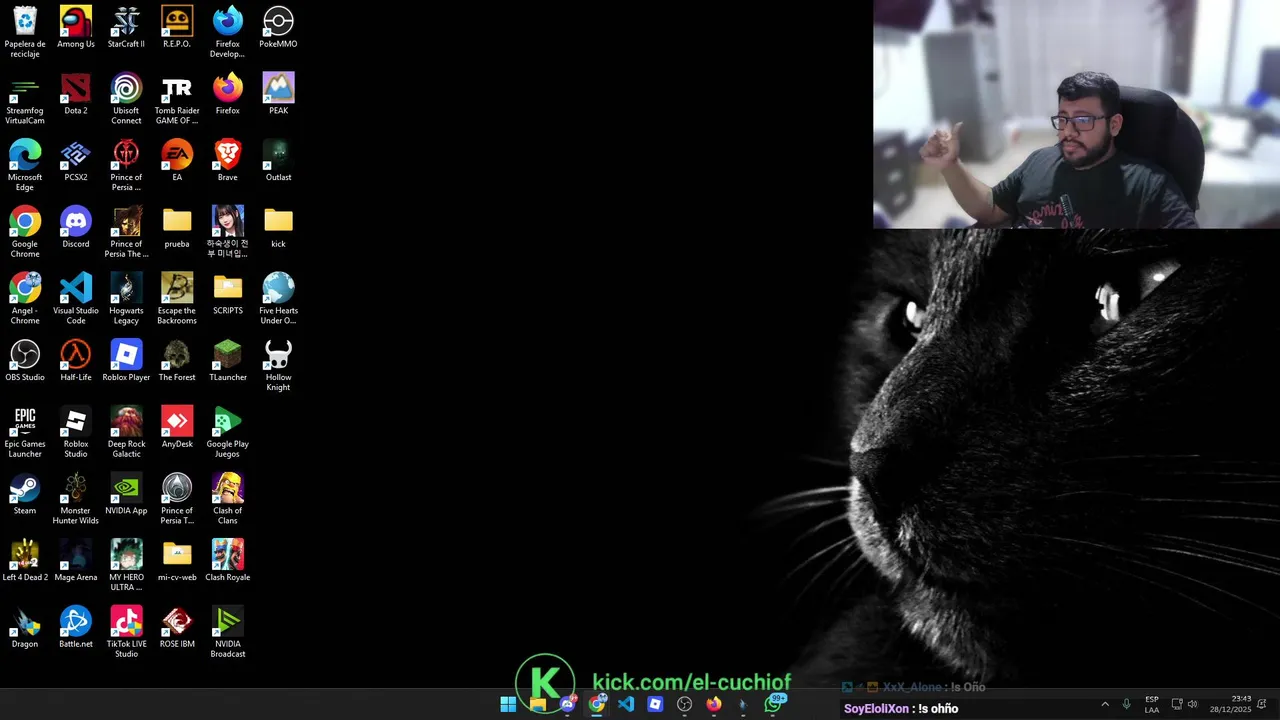The image size is (1280, 720).
Task: Select the Mage Arena desktop icon
Action: [76, 560]
